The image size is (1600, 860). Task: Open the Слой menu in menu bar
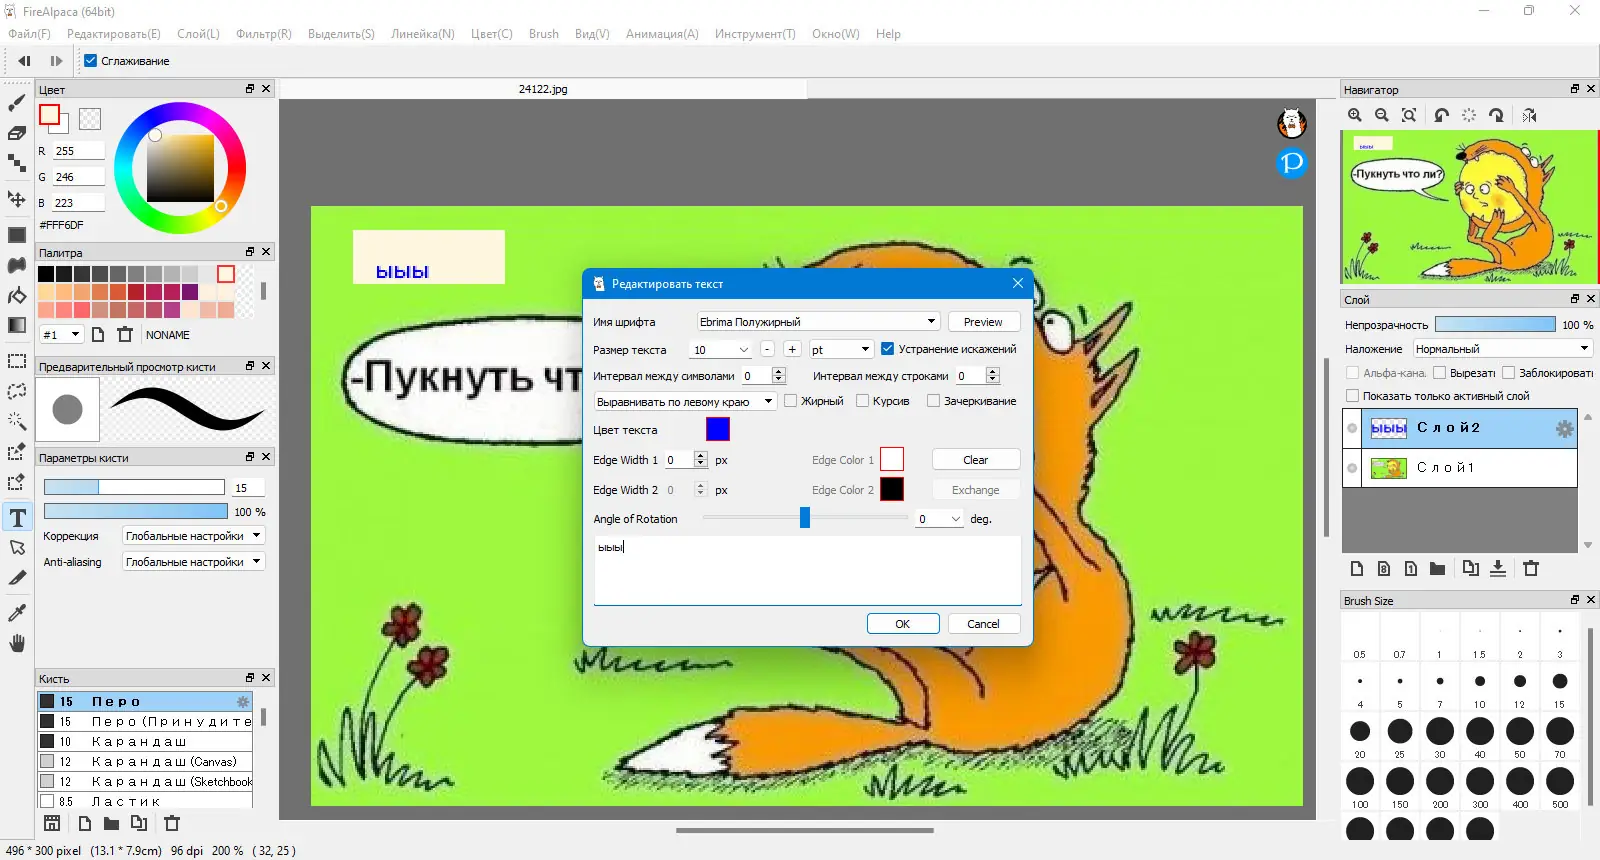point(198,34)
